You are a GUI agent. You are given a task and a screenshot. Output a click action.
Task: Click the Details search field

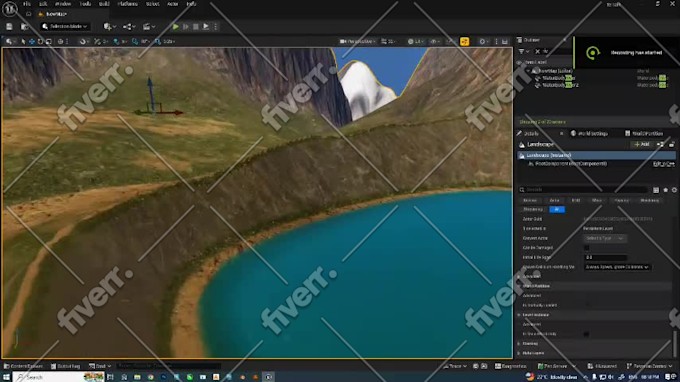[x=583, y=189]
